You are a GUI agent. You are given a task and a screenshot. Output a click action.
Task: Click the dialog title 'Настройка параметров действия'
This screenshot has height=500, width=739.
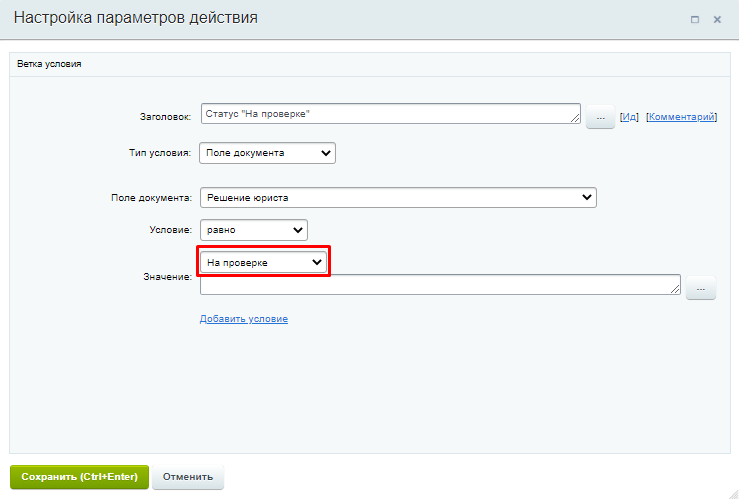[136, 18]
